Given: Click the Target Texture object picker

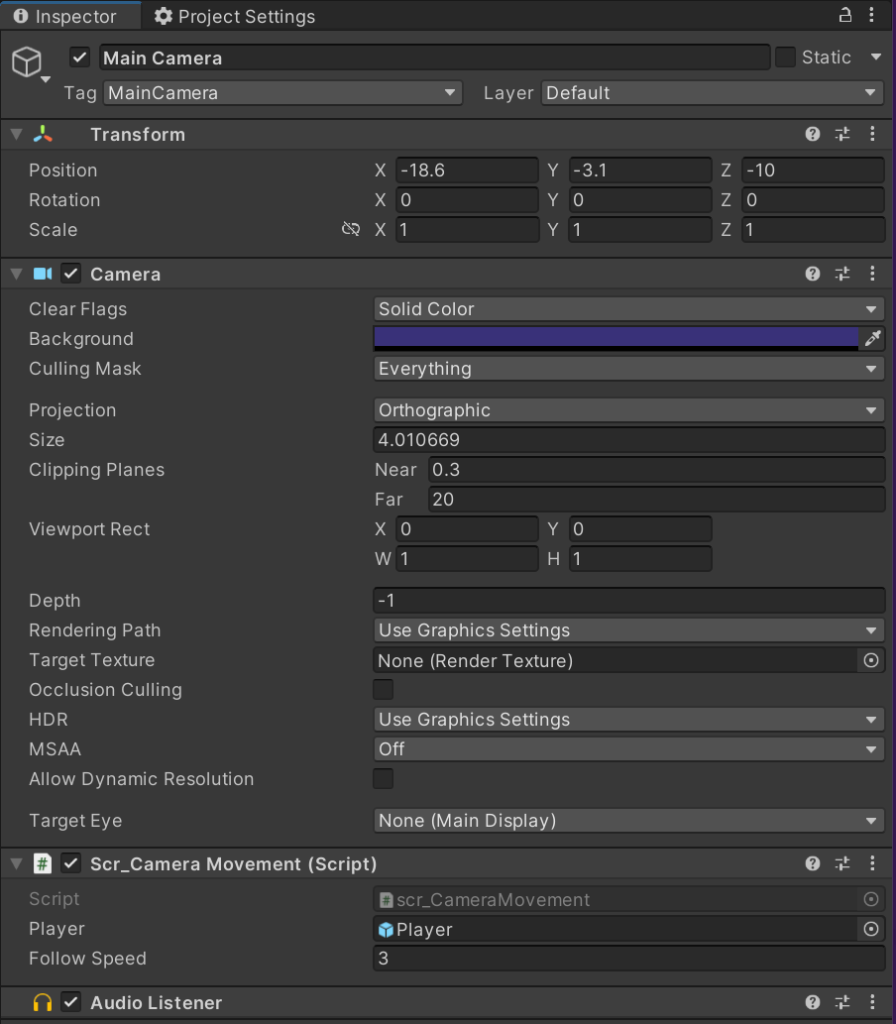Looking at the screenshot, I should (871, 660).
